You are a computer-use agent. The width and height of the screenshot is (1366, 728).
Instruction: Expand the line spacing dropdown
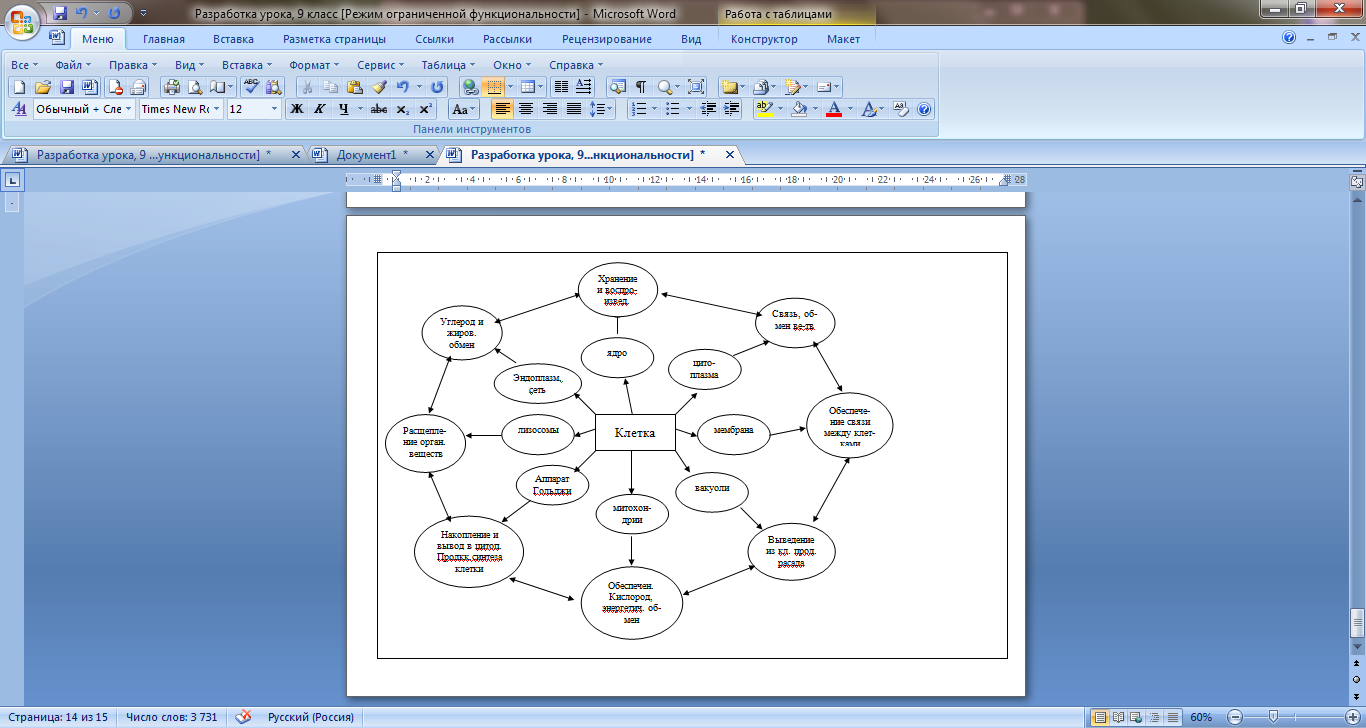coord(610,109)
